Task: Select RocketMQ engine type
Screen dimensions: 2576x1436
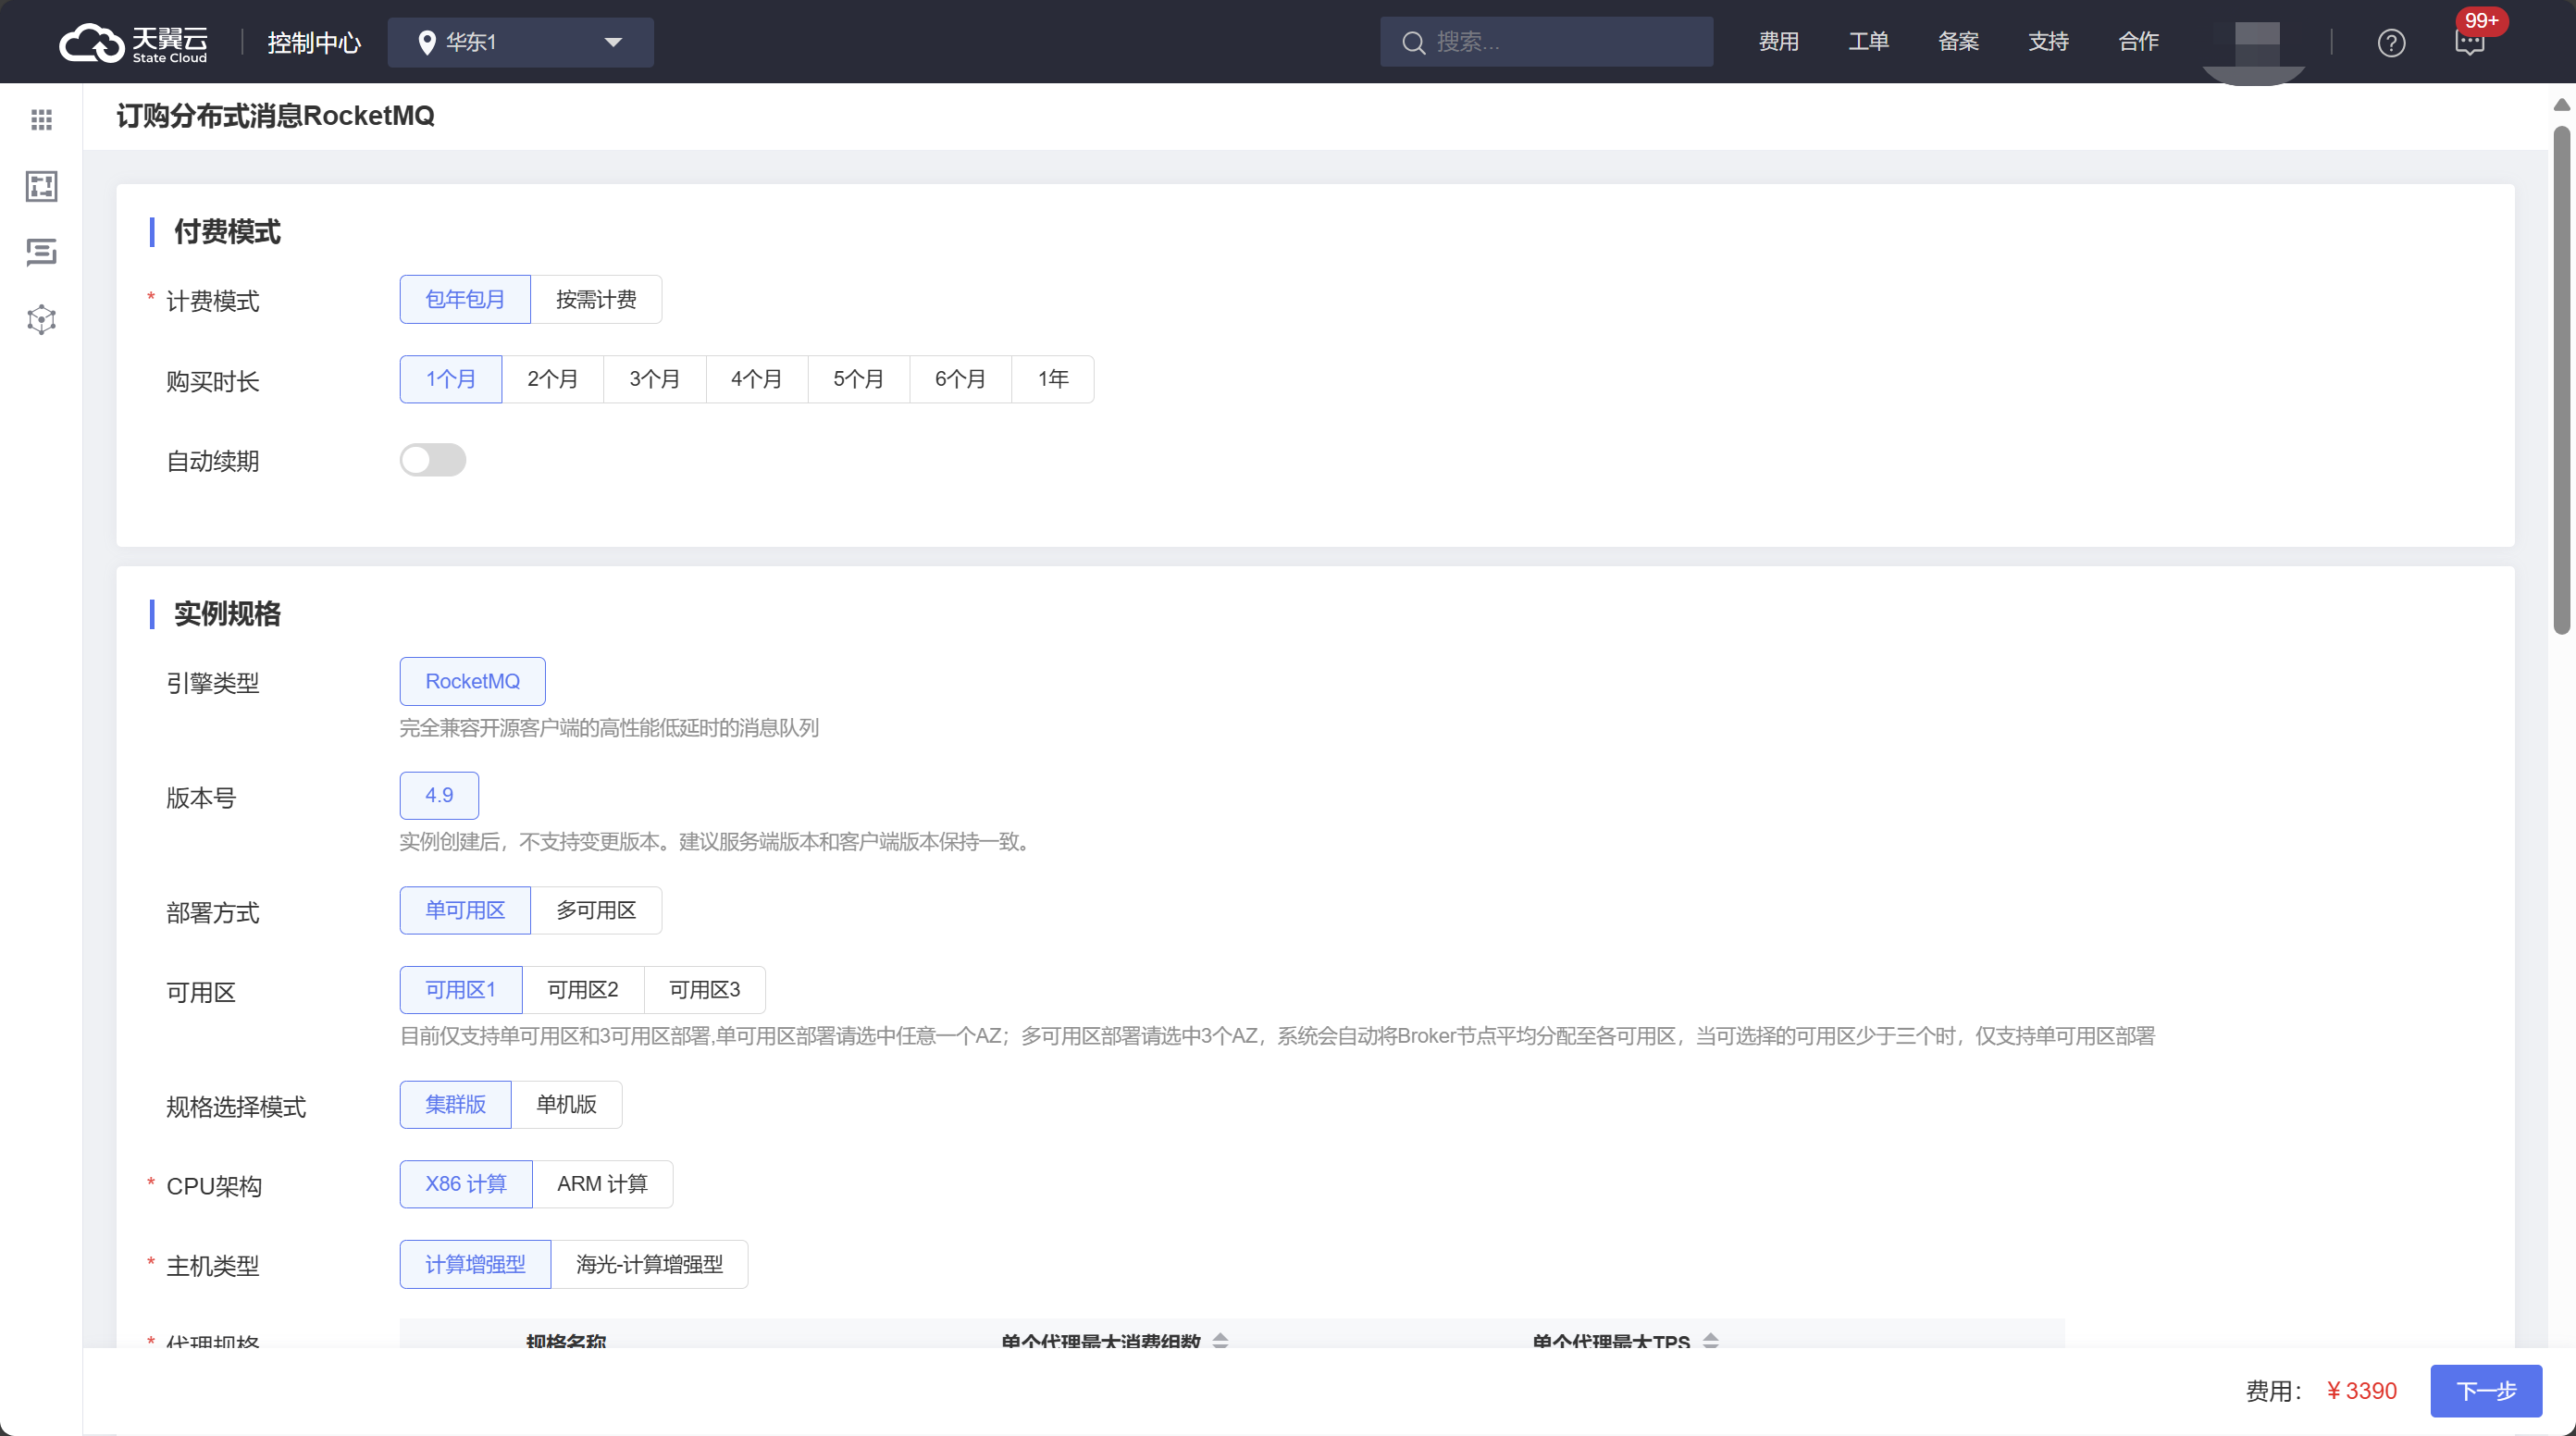Action: pyautogui.click(x=472, y=681)
